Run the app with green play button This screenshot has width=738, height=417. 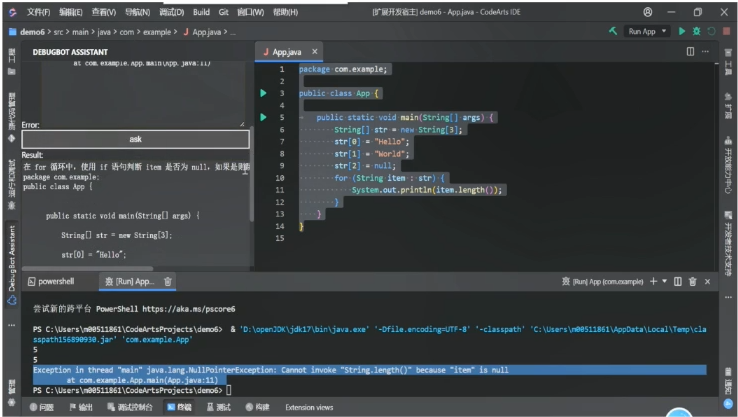point(682,31)
